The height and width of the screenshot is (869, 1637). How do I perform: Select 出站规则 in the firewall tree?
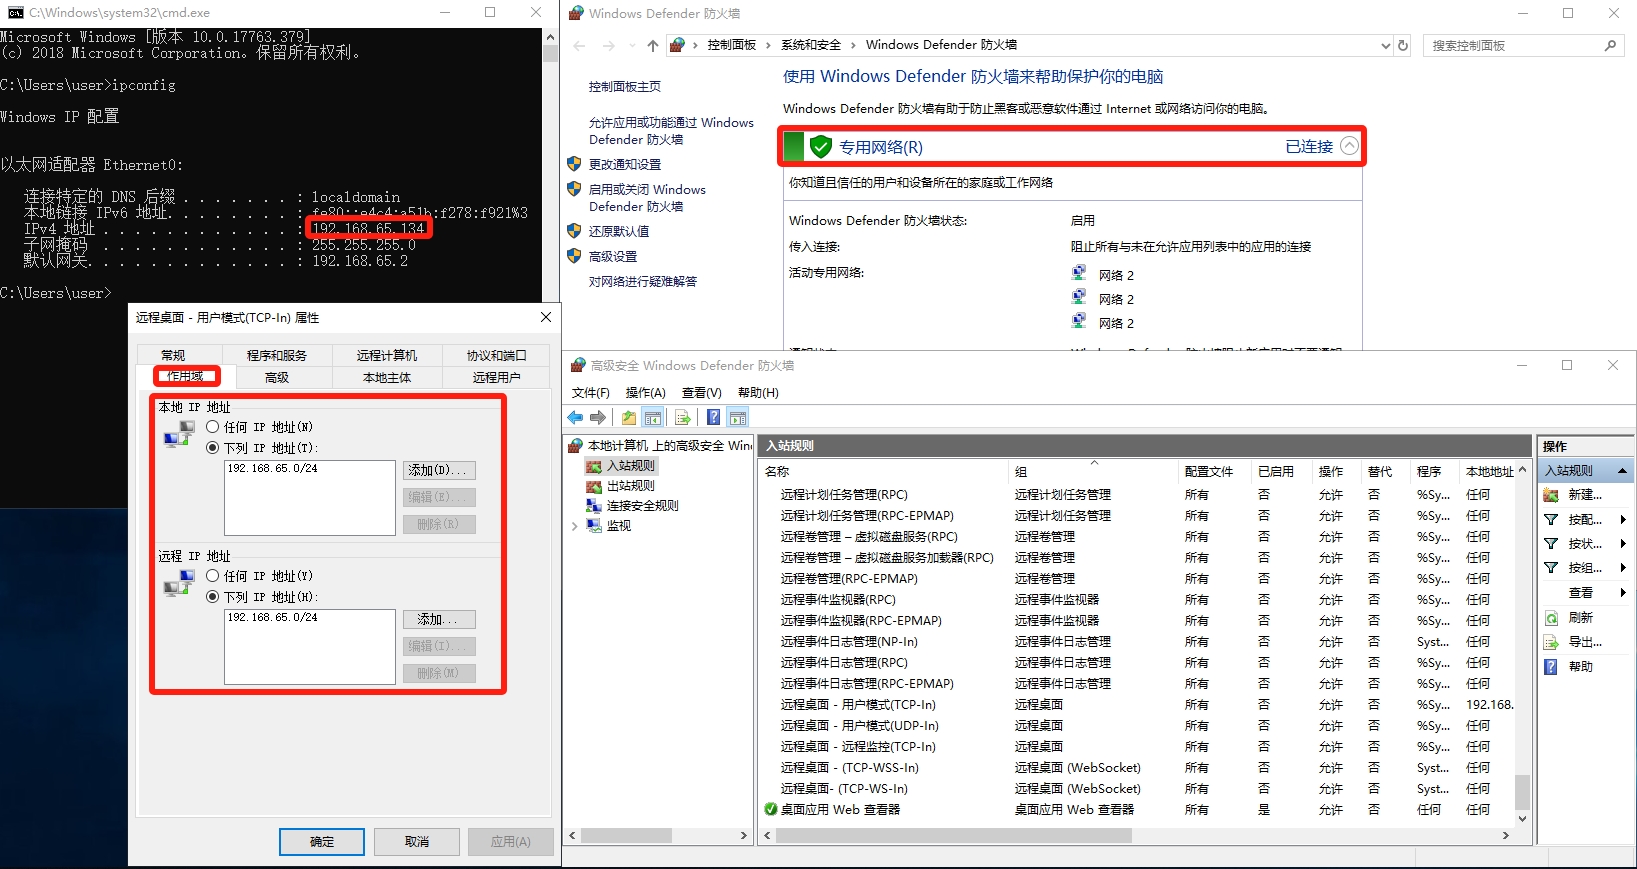tap(630, 486)
